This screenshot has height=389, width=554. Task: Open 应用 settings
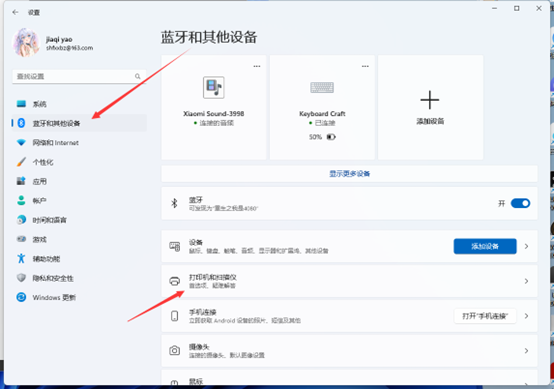coord(79,181)
